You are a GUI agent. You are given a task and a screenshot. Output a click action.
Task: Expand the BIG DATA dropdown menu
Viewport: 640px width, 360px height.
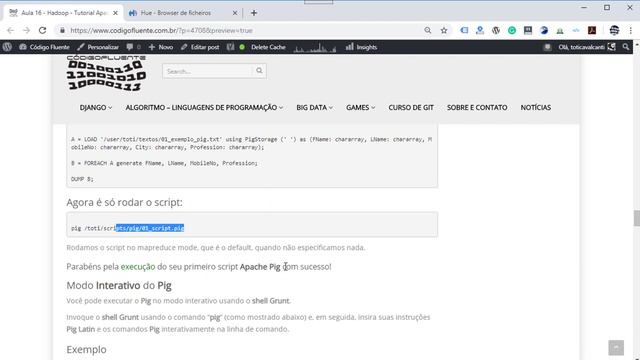(314, 107)
